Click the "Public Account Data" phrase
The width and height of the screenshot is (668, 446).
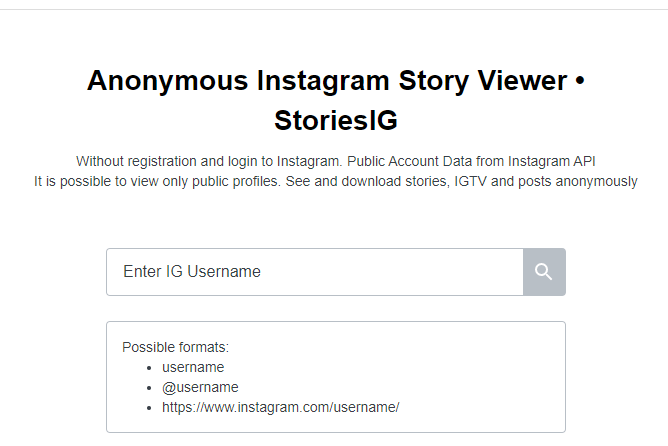pyautogui.click(x=409, y=161)
